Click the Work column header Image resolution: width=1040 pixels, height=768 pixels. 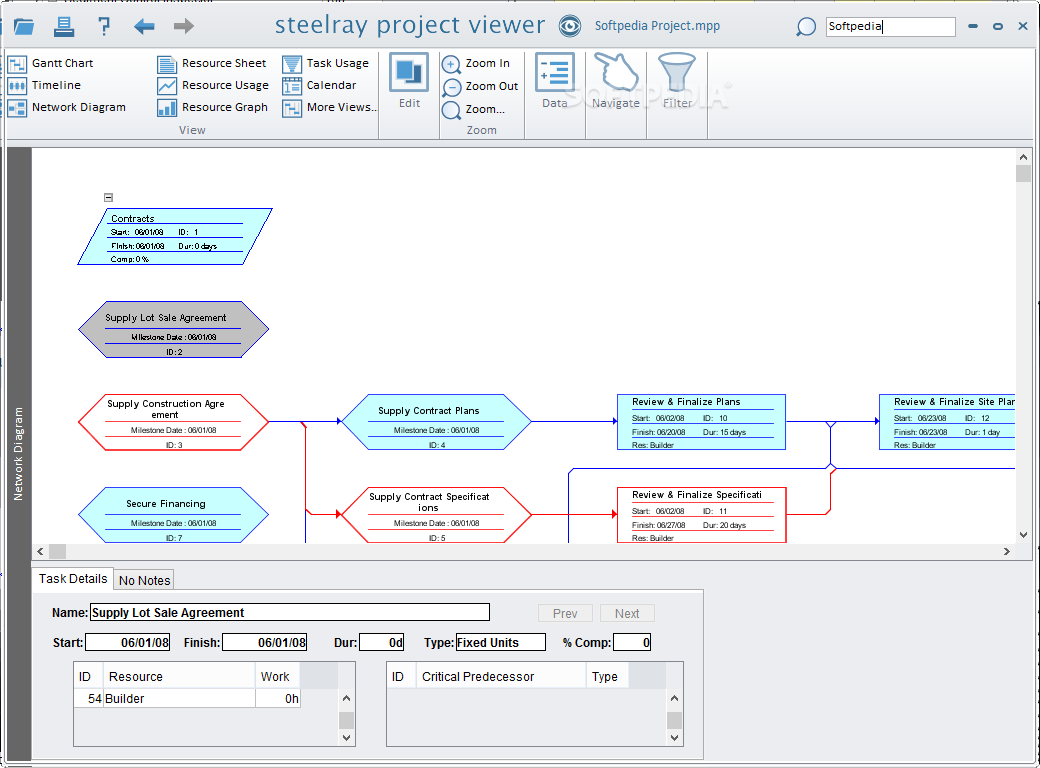(x=277, y=676)
